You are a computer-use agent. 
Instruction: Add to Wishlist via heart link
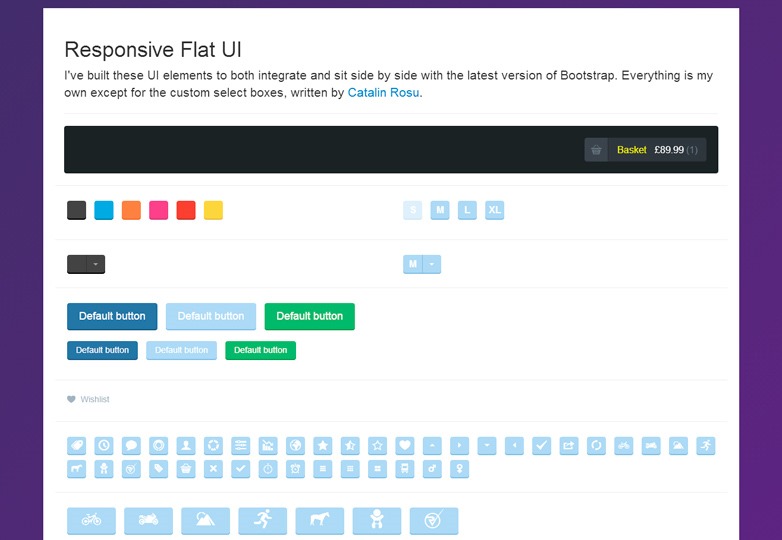coord(88,400)
